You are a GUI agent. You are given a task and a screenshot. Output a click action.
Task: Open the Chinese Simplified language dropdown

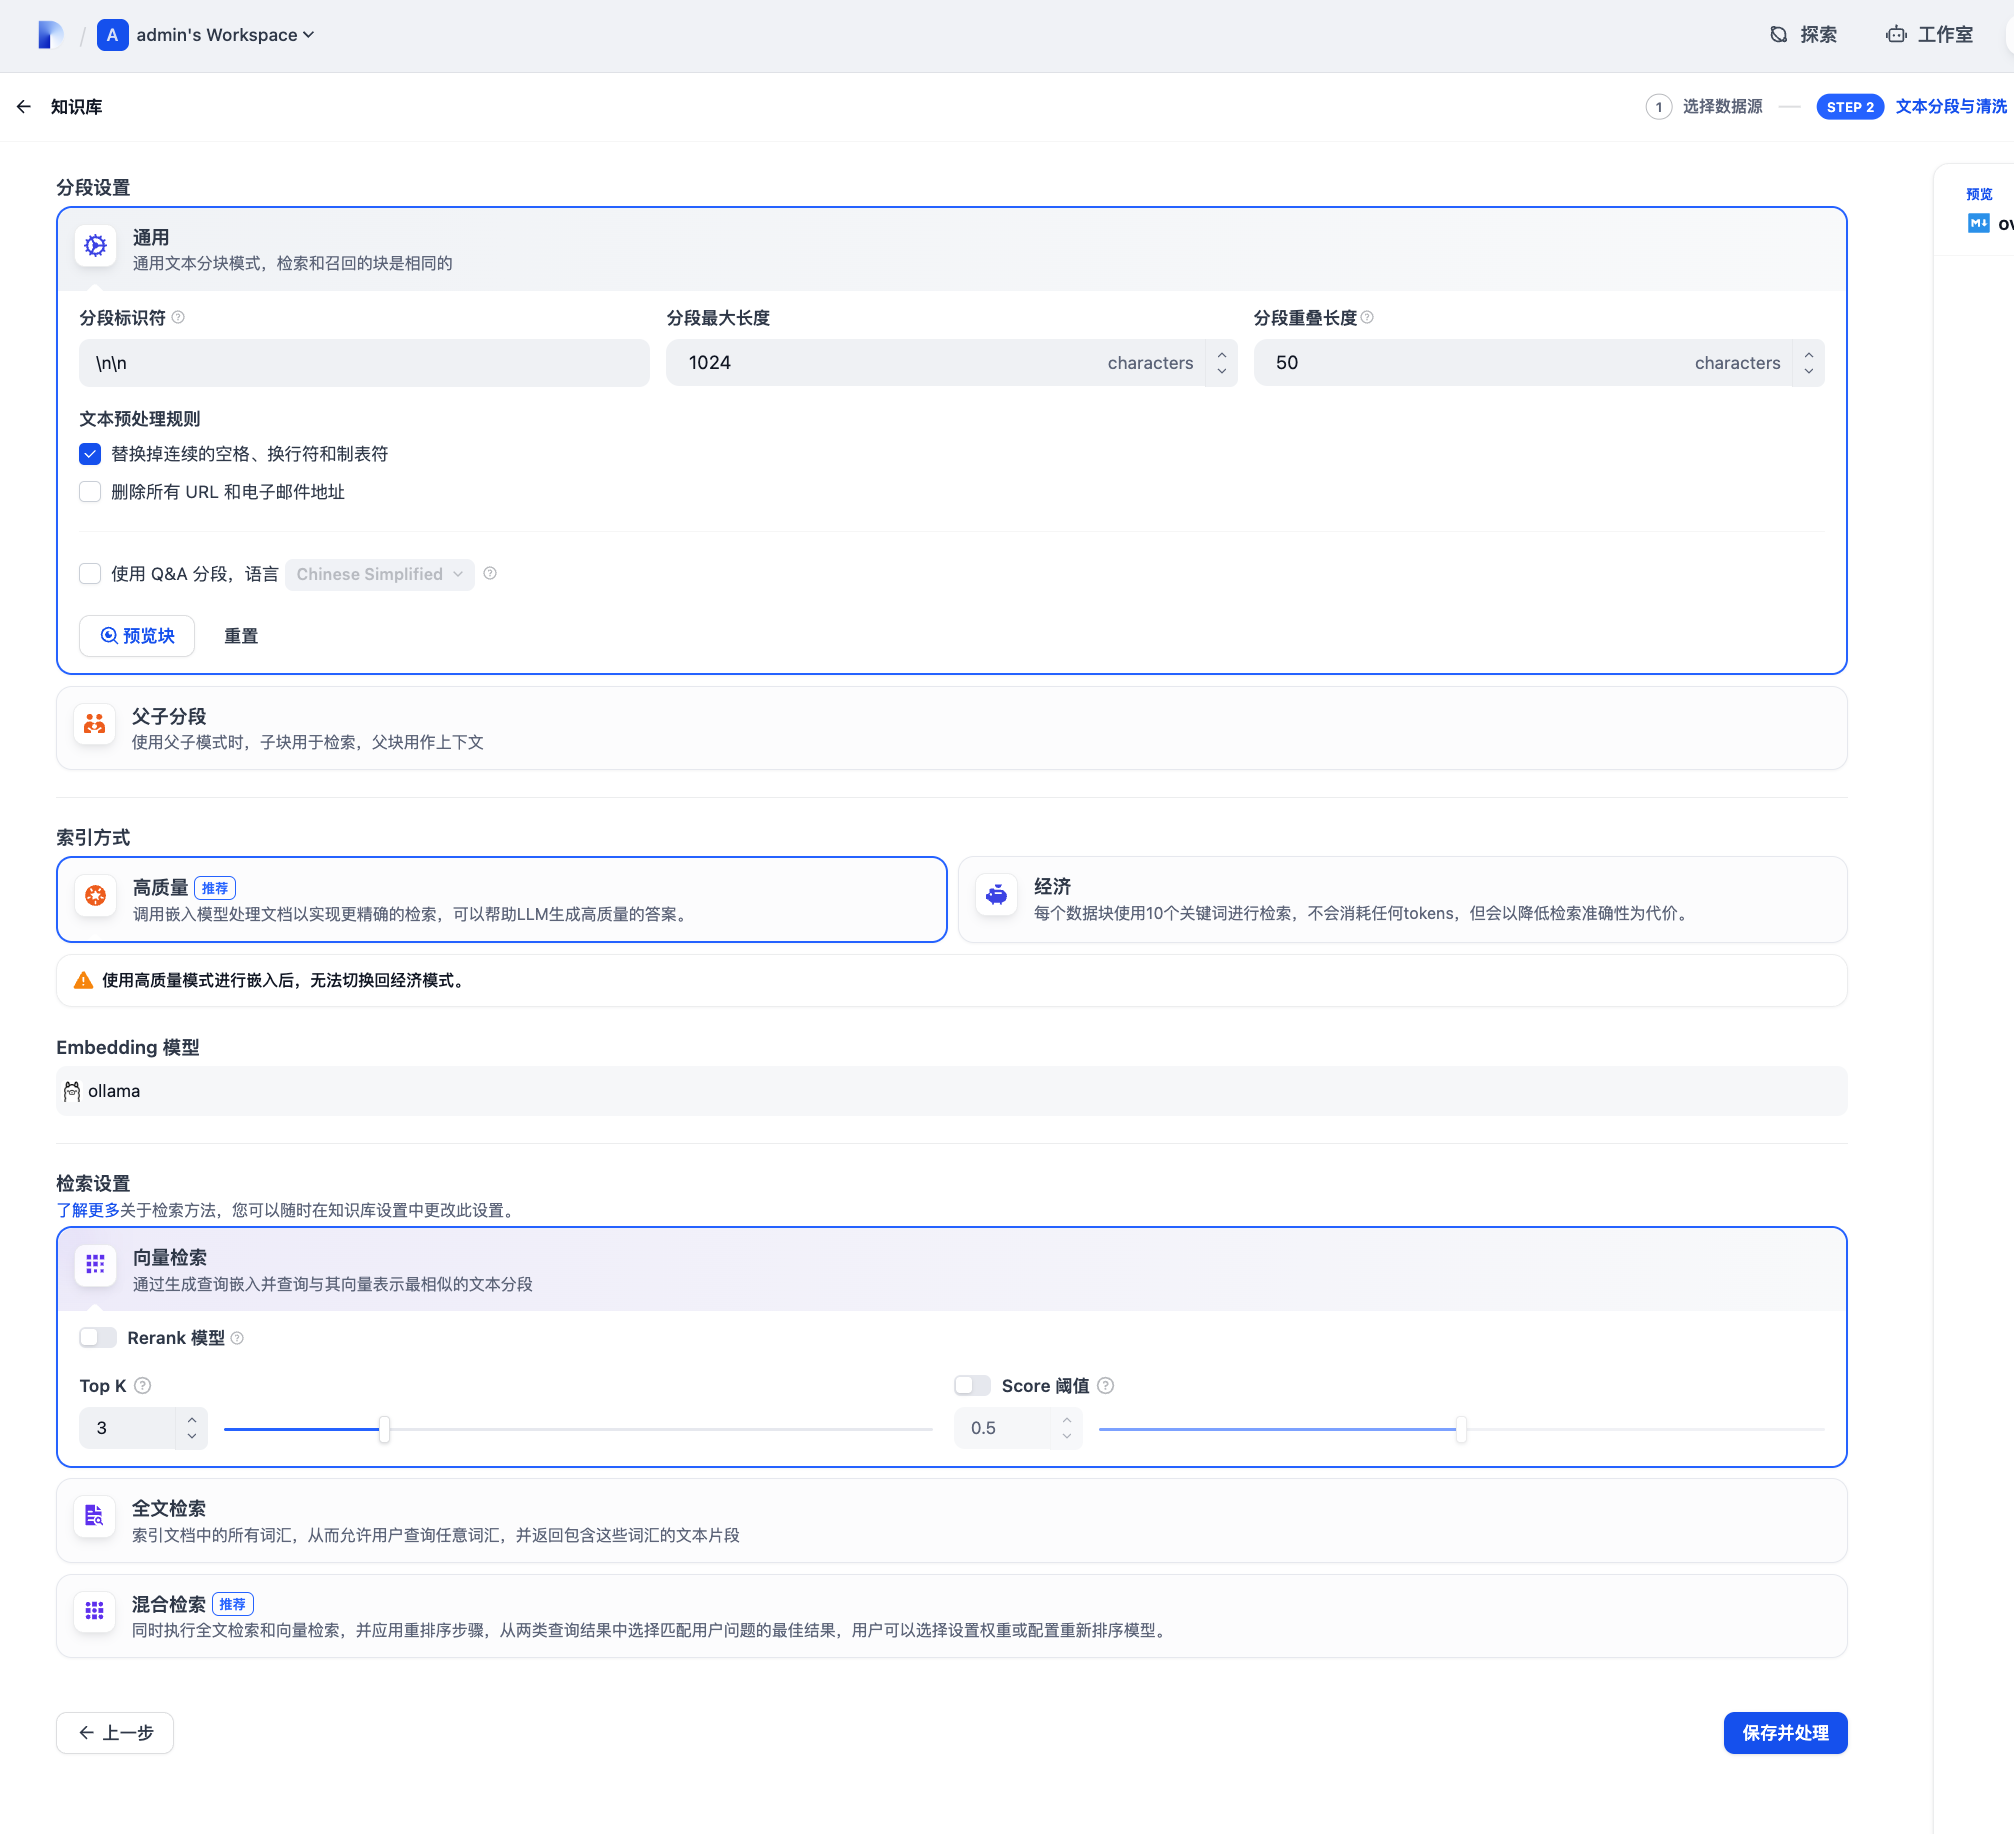pyautogui.click(x=379, y=574)
